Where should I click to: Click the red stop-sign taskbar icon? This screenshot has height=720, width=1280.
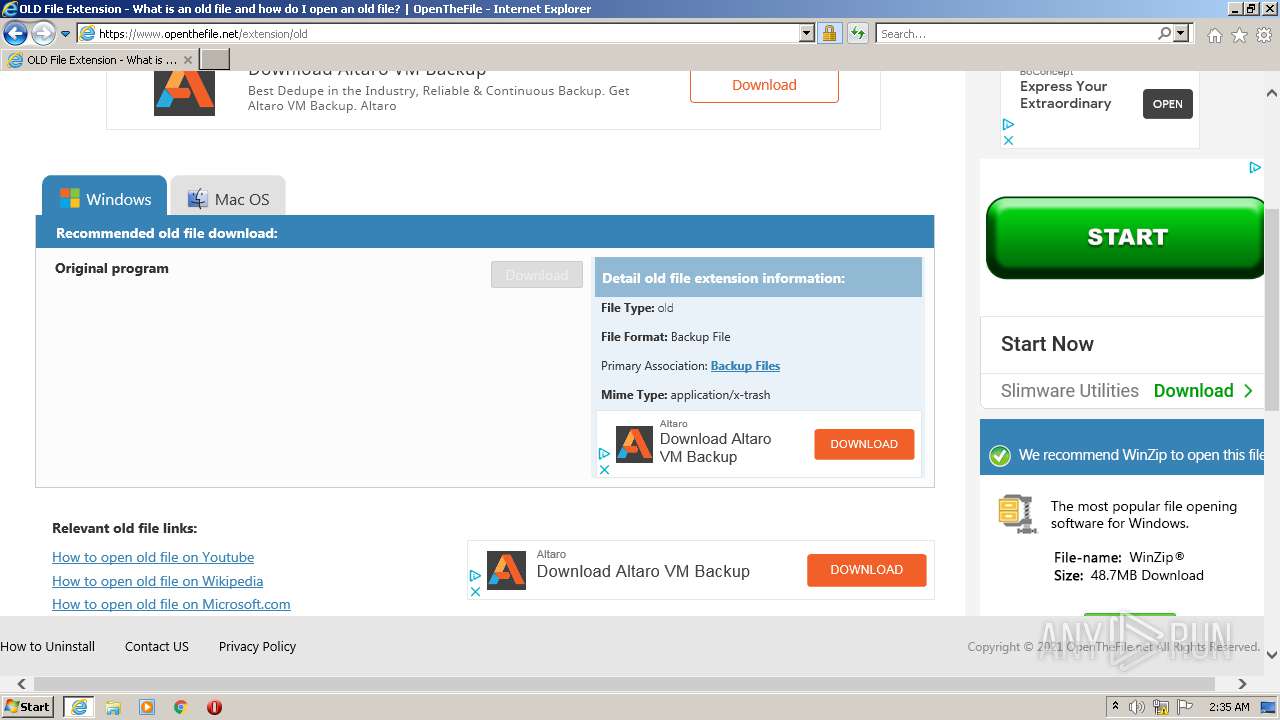click(x=214, y=707)
